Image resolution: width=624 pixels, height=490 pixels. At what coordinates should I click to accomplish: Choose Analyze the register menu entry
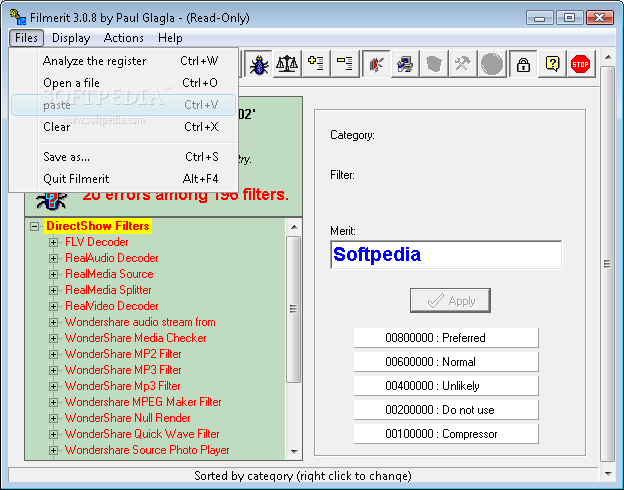point(123,61)
